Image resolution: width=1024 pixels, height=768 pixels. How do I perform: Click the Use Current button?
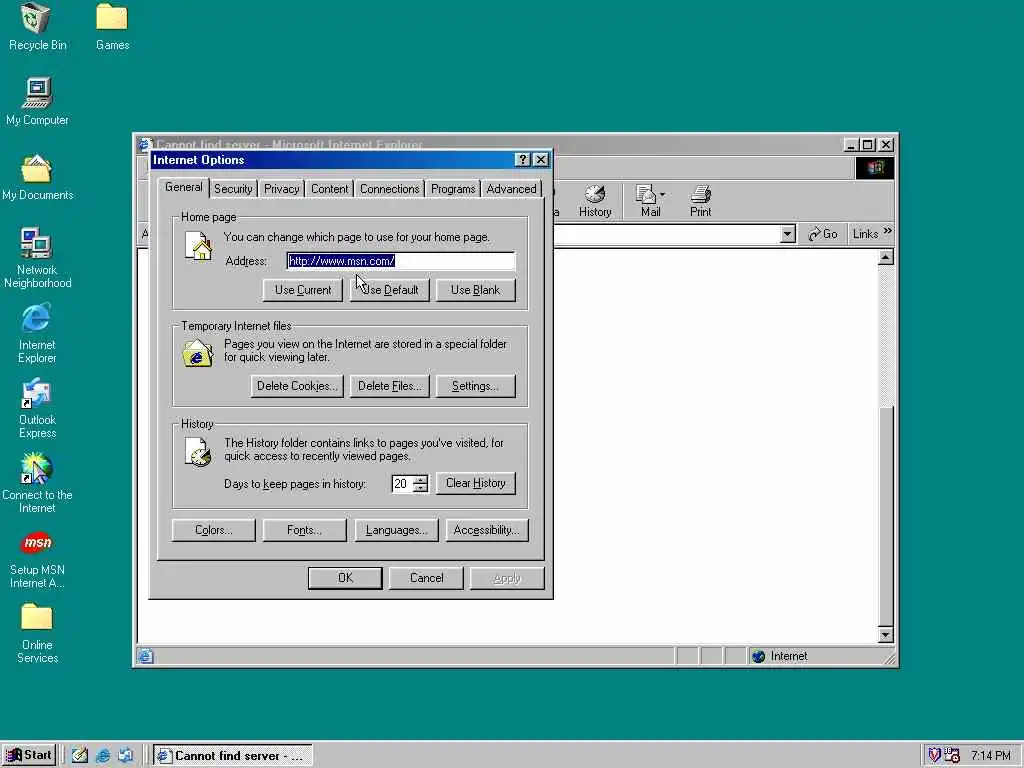[x=303, y=290]
